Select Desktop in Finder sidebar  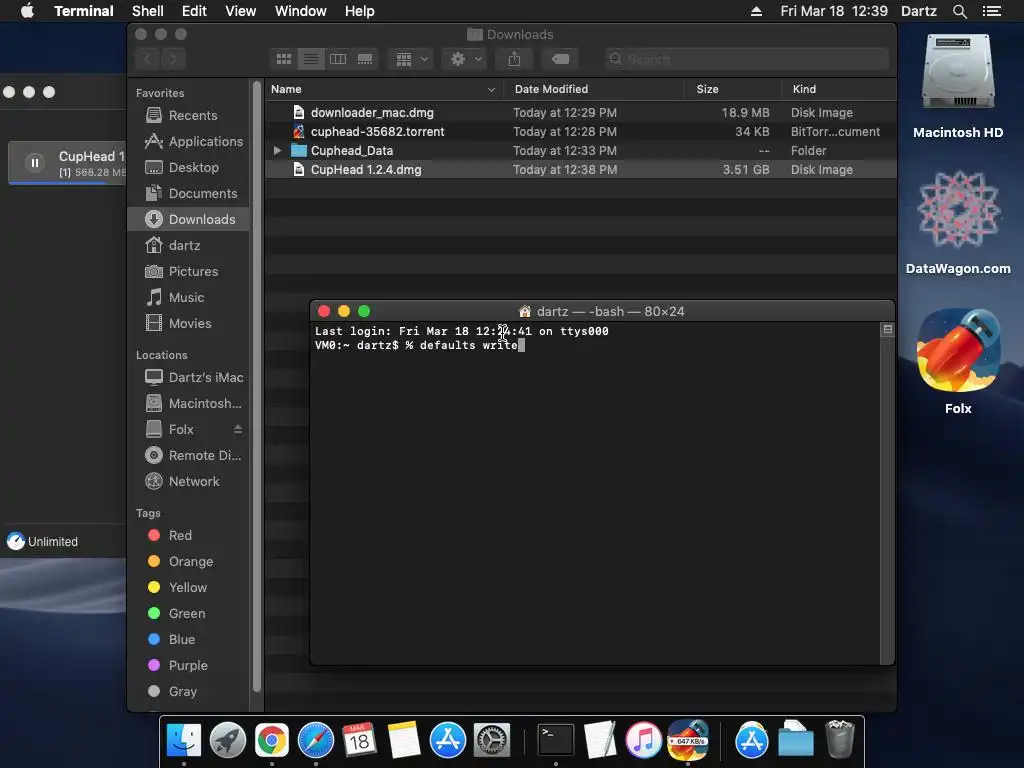tap(189, 167)
